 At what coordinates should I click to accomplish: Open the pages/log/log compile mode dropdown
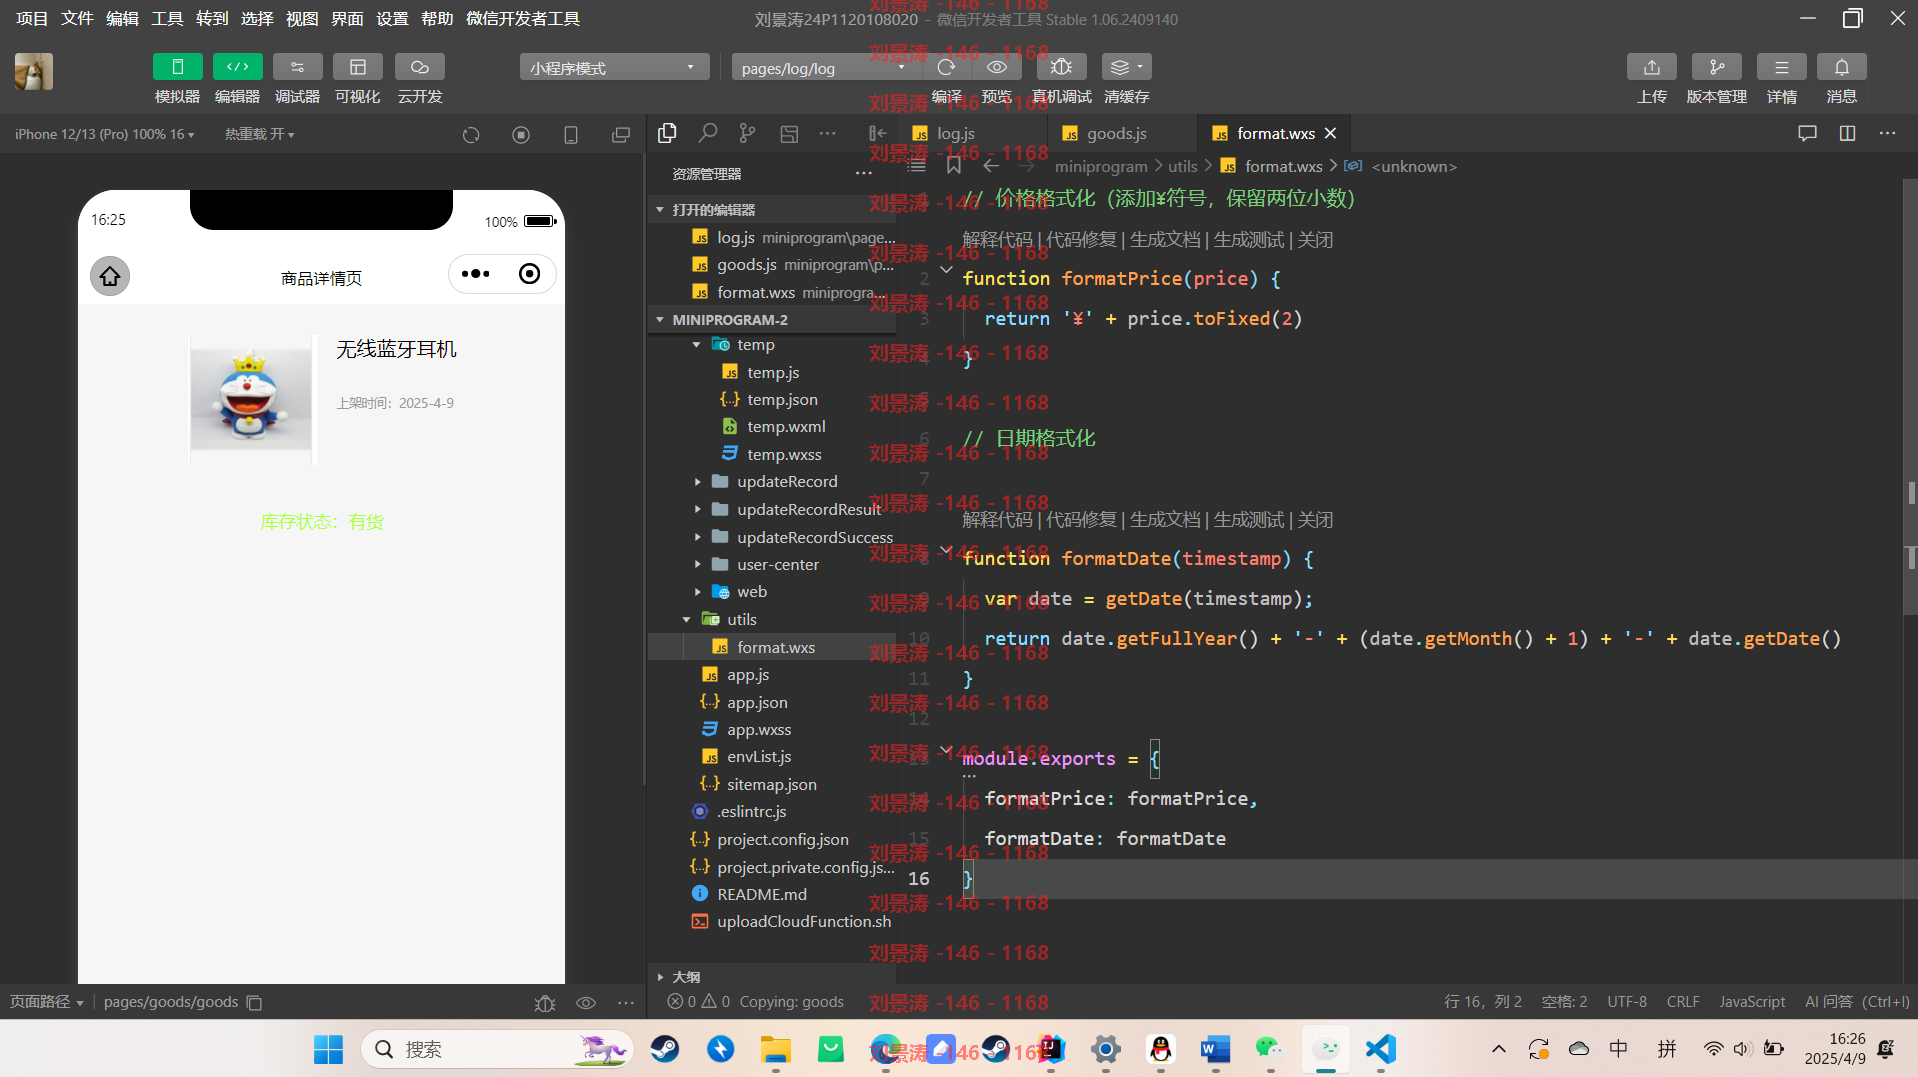click(x=824, y=68)
